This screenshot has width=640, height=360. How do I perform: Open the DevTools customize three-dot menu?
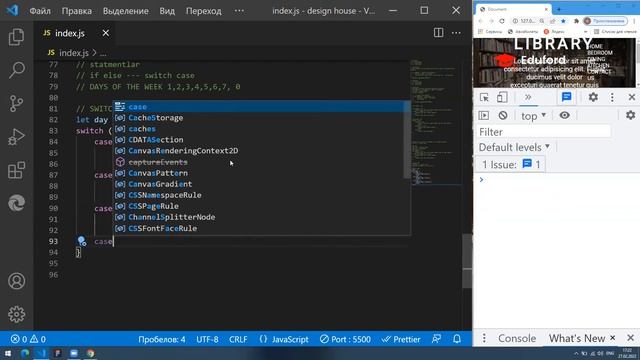tap(612, 97)
